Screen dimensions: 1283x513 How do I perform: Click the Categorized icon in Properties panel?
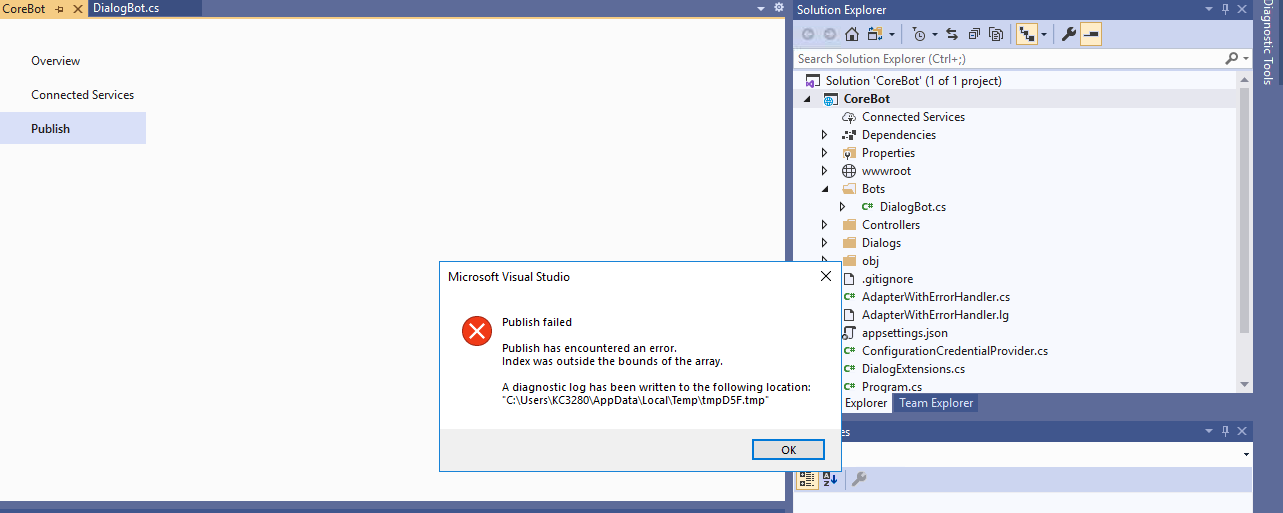click(x=807, y=479)
